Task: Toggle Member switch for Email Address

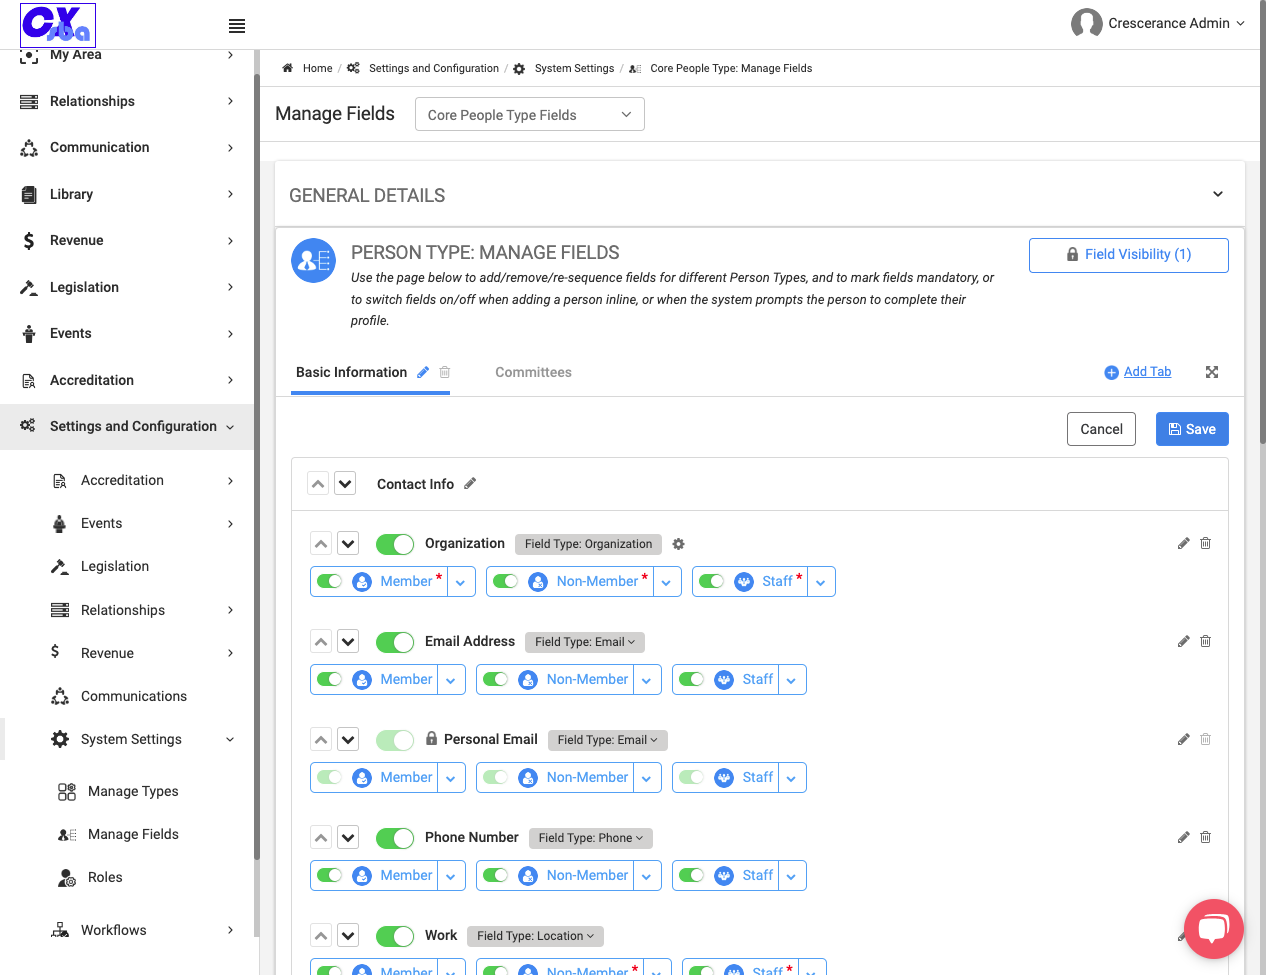Action: click(330, 679)
